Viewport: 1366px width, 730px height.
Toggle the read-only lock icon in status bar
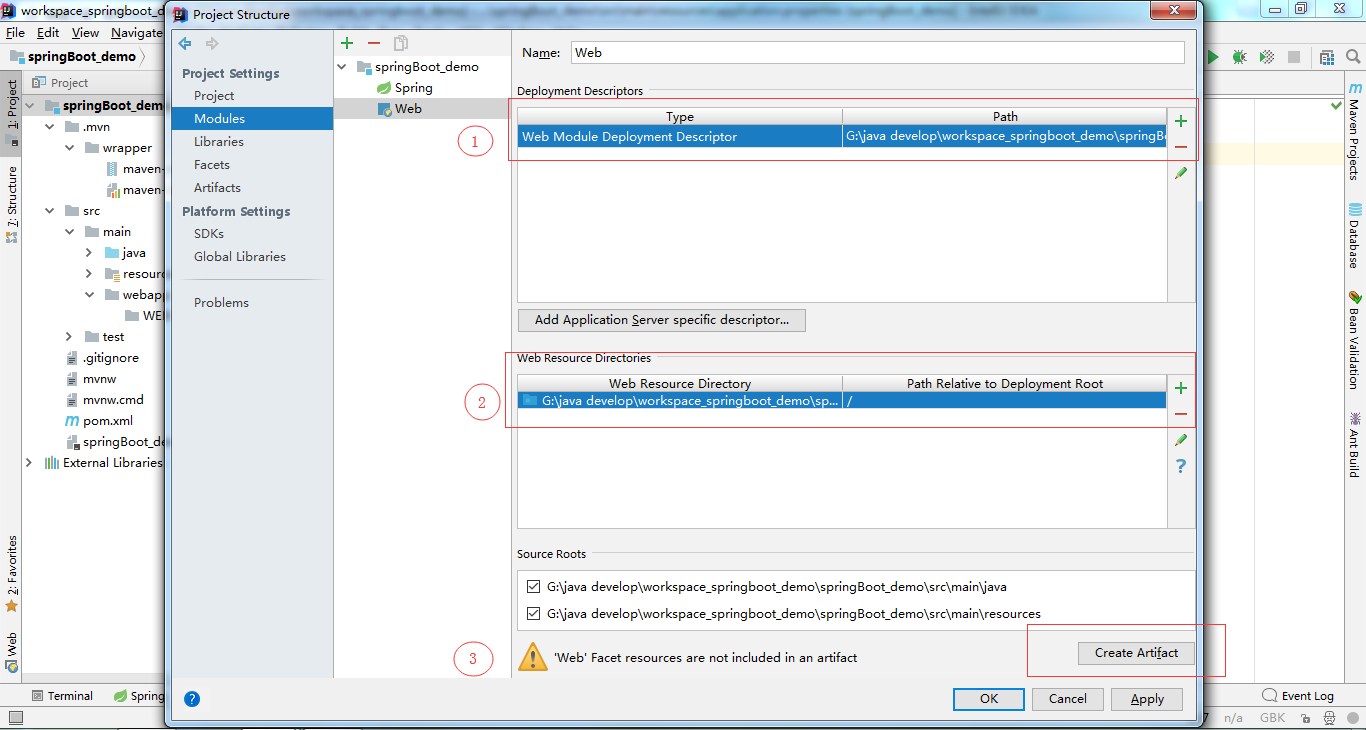click(1306, 718)
